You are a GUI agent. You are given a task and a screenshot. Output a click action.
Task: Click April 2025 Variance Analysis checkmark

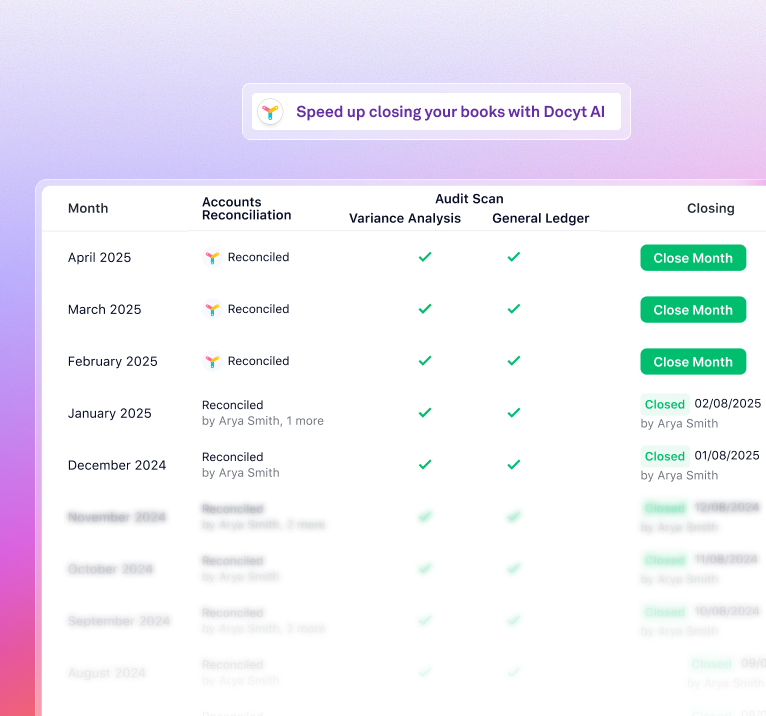[425, 257]
